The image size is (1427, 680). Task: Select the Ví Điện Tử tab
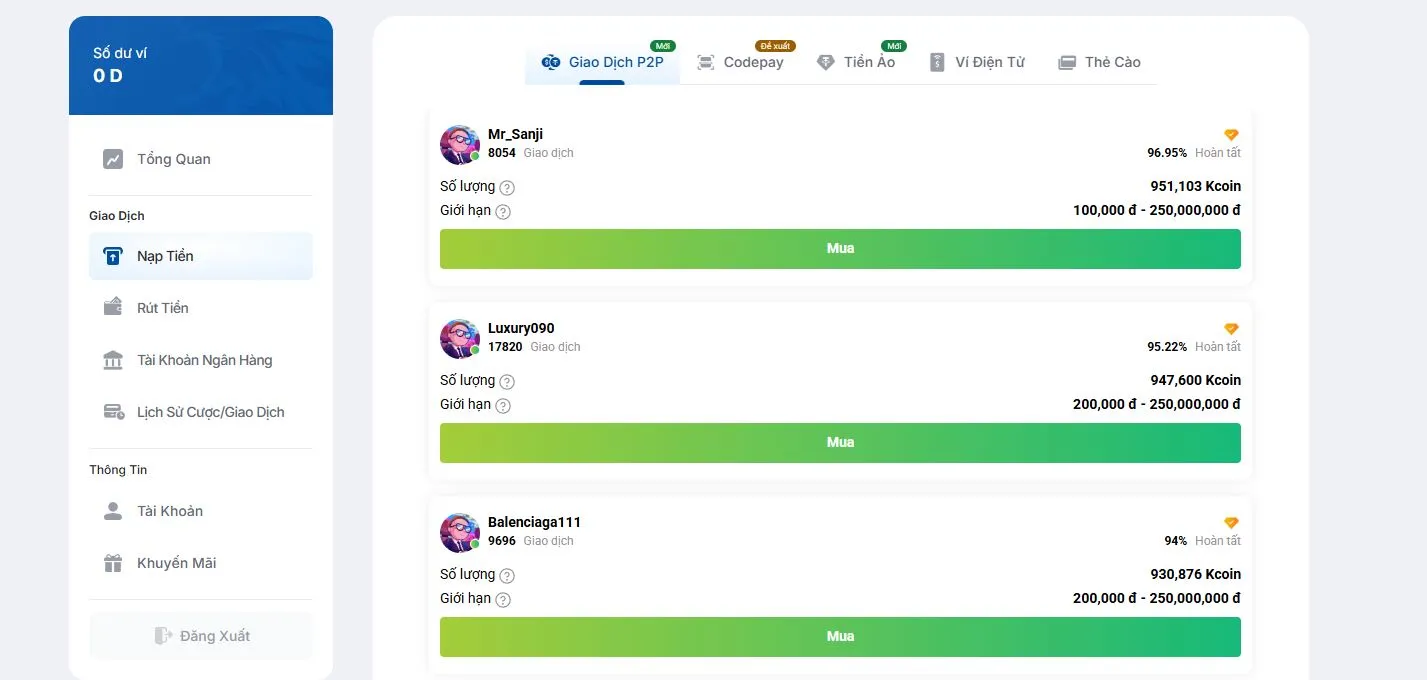pyautogui.click(x=977, y=62)
